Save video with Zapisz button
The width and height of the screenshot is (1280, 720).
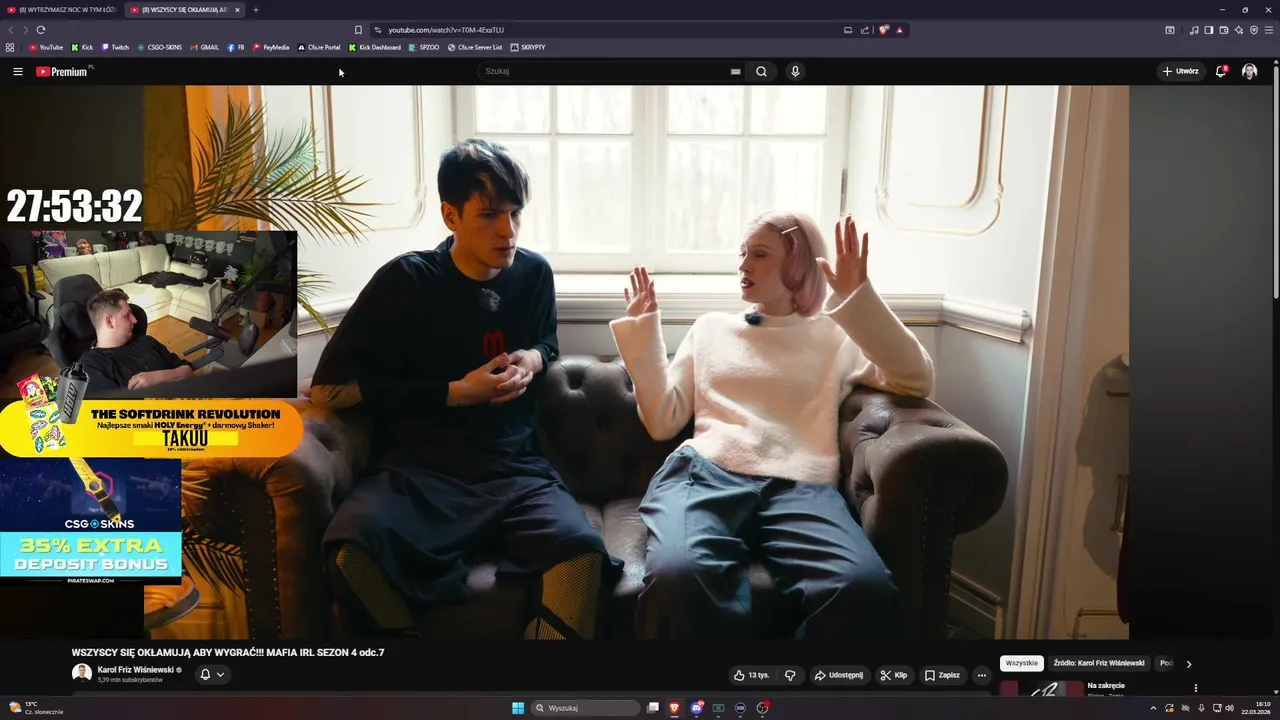pos(942,675)
